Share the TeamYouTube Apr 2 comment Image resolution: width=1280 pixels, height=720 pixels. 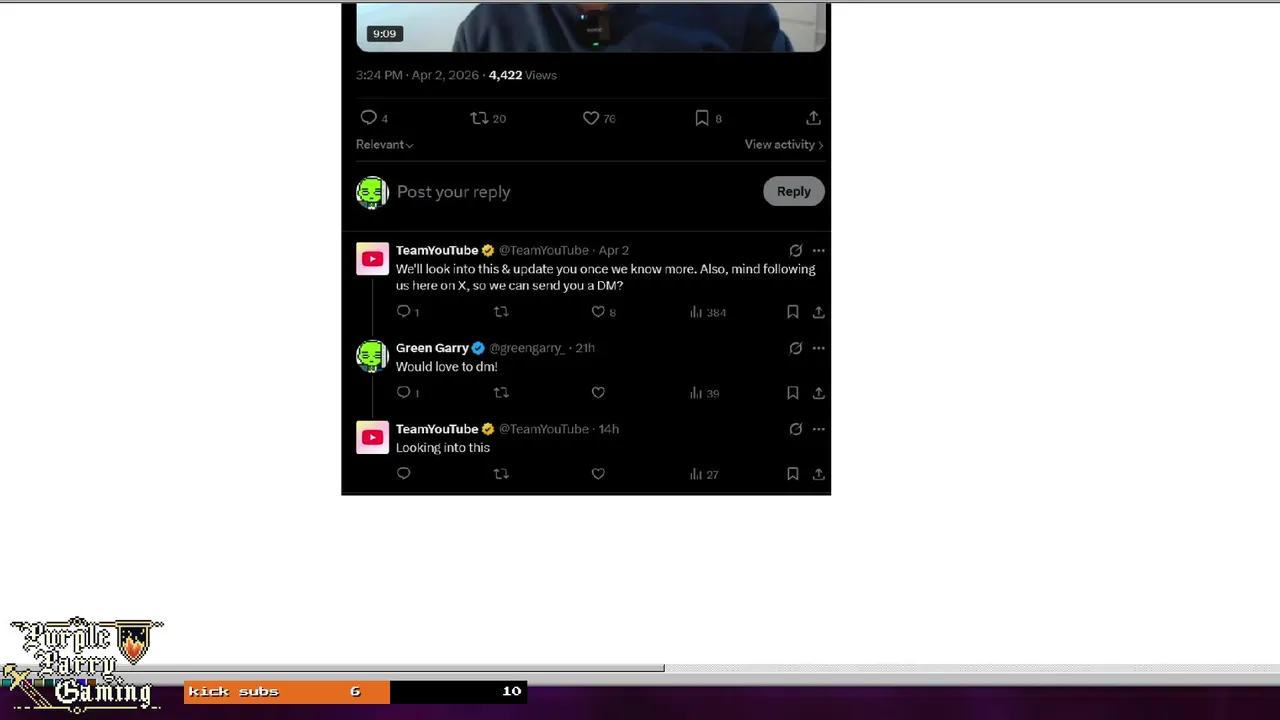tap(818, 312)
